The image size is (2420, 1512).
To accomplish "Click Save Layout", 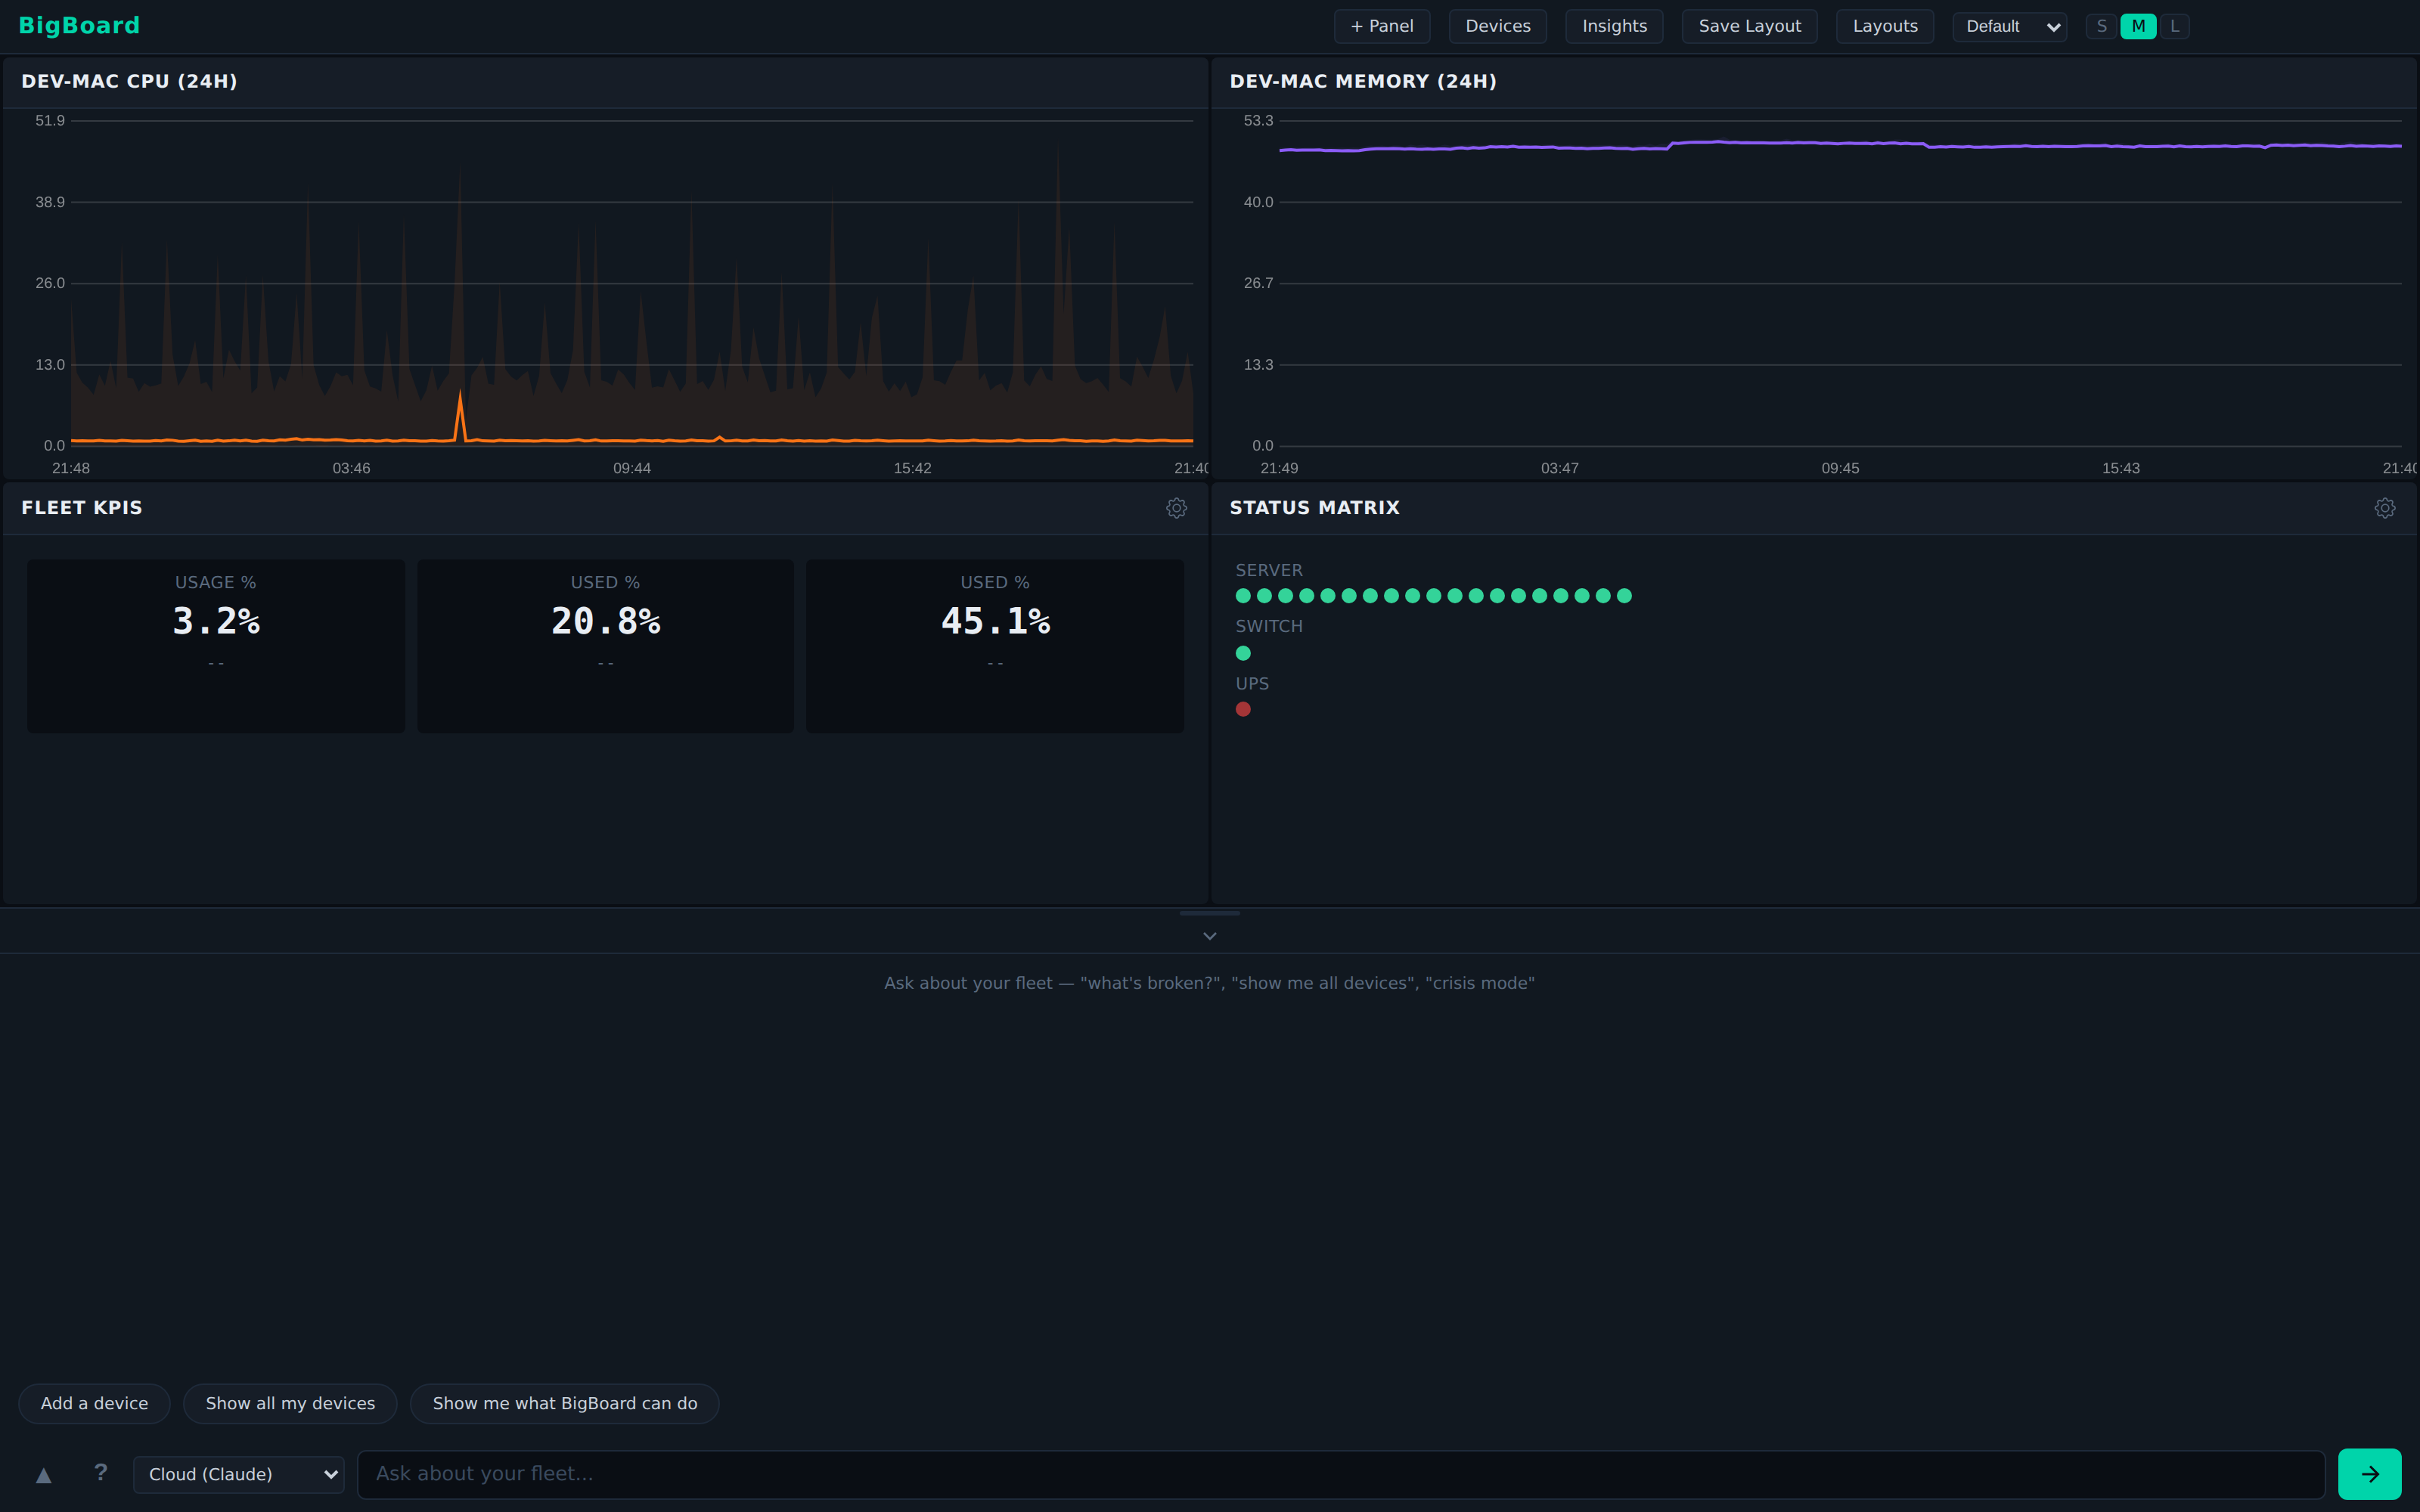I will [x=1749, y=26].
